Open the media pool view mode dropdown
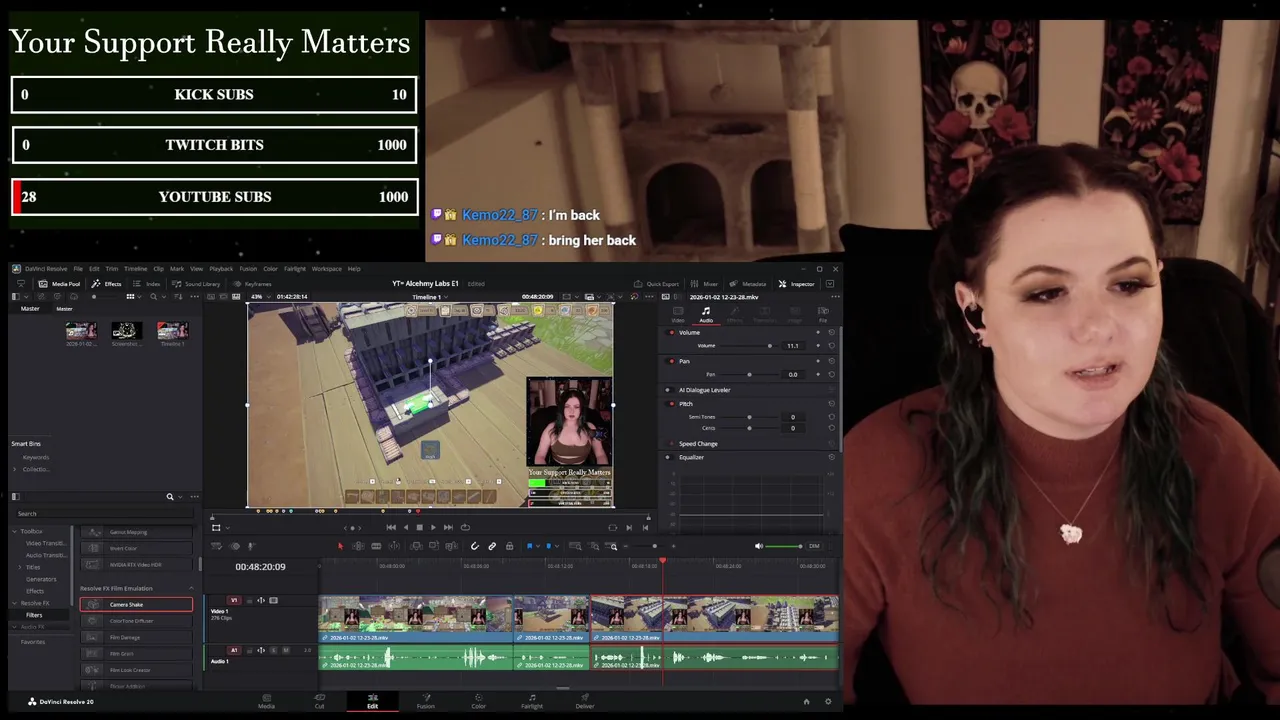Image resolution: width=1280 pixels, height=720 pixels. click(139, 297)
